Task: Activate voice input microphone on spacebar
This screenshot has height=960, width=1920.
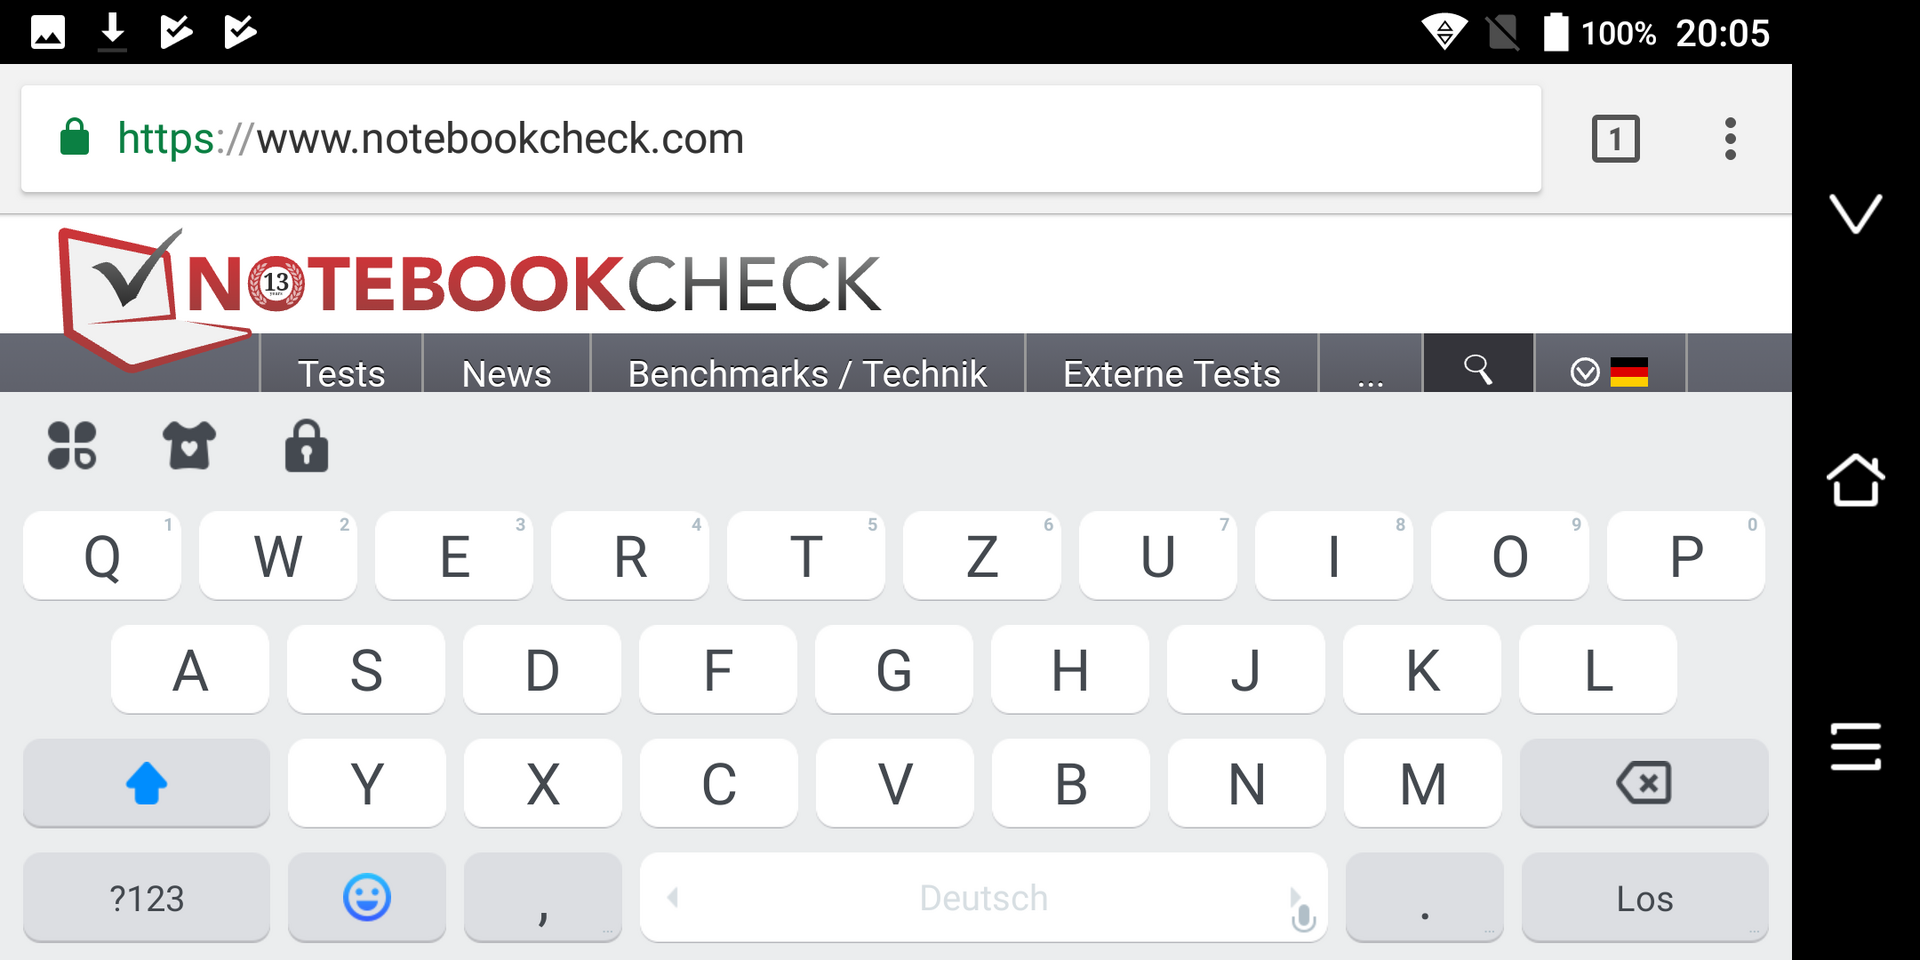Action: 1303,916
